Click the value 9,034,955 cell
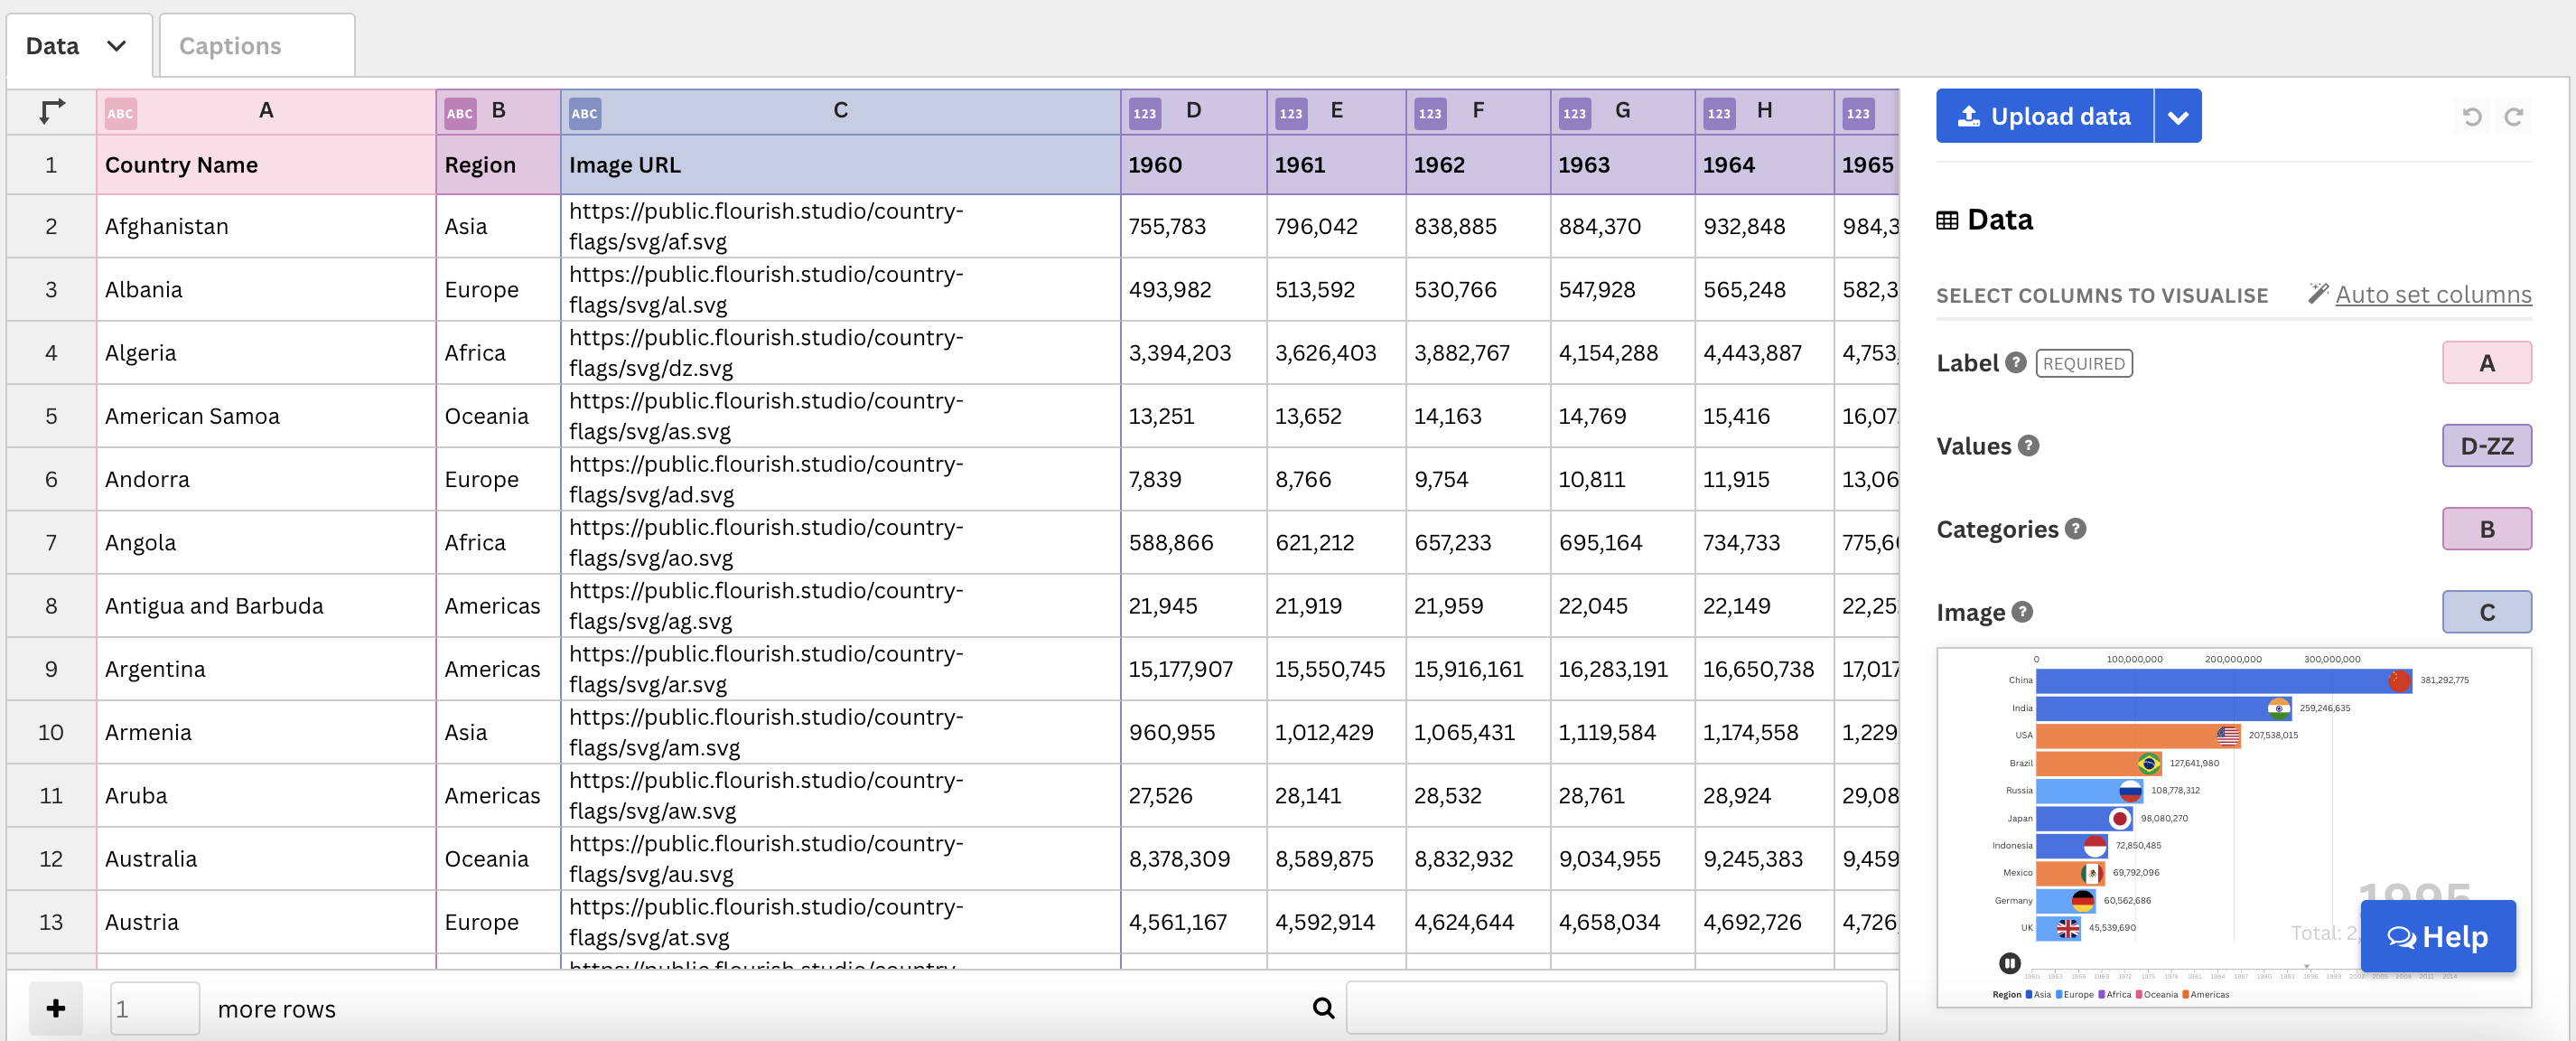The height and width of the screenshot is (1041, 2576). [1622, 859]
